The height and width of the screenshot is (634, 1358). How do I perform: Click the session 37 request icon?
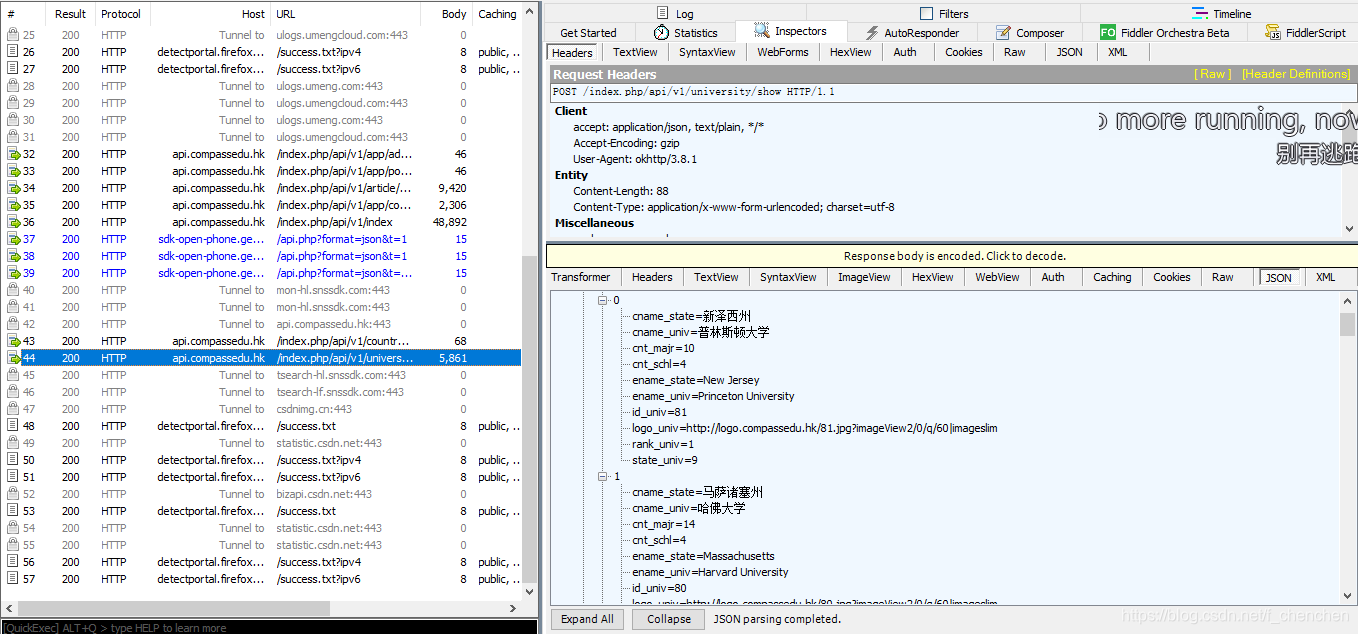(x=14, y=239)
